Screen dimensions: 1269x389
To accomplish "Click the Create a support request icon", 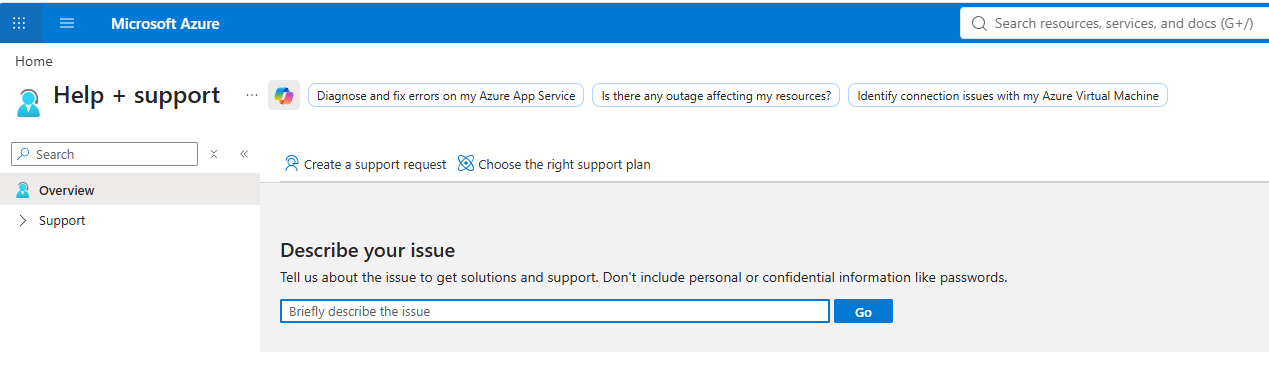I will [x=292, y=163].
